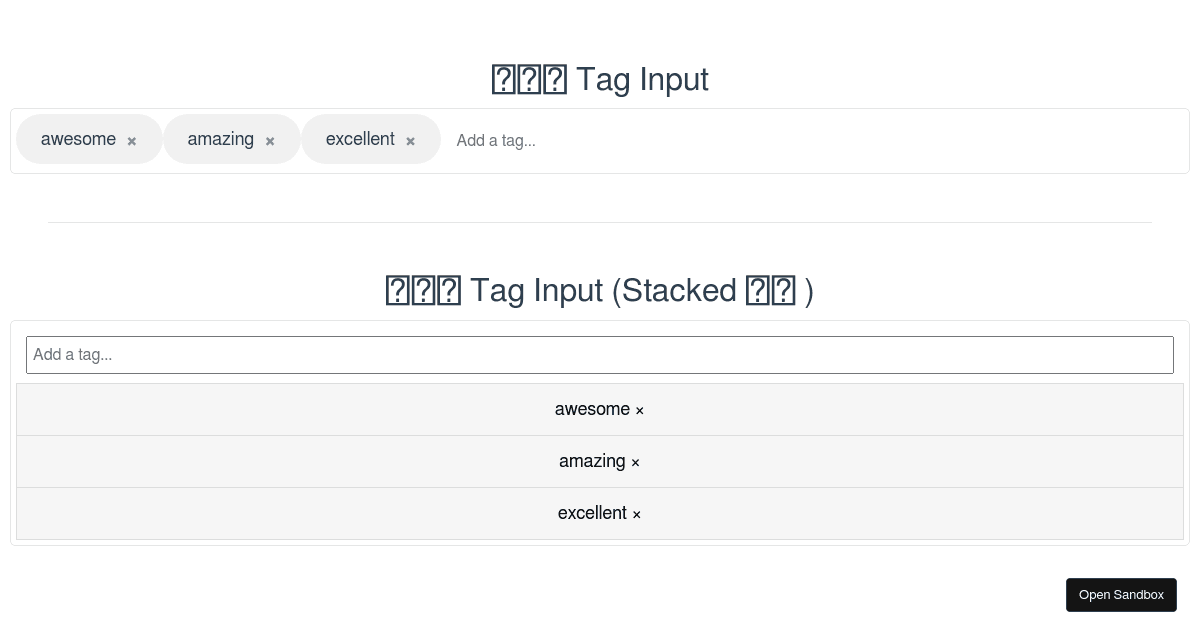Click the horizontal divider between sections
The width and height of the screenshot is (1200, 630).
point(600,222)
